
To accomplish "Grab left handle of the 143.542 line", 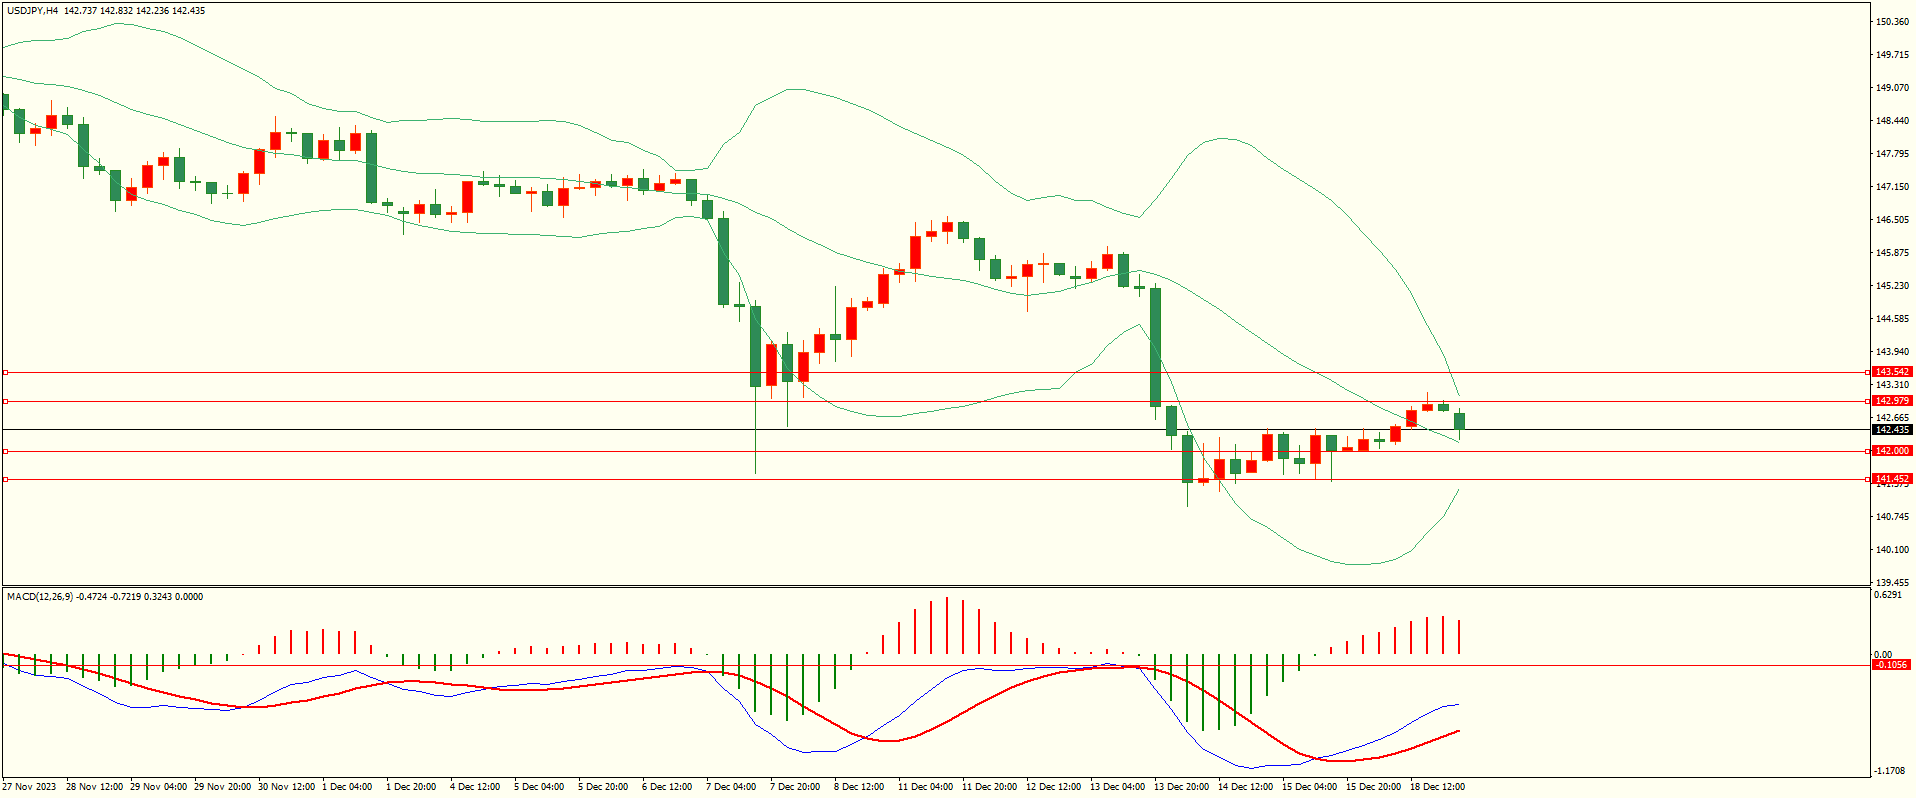I will coord(5,372).
